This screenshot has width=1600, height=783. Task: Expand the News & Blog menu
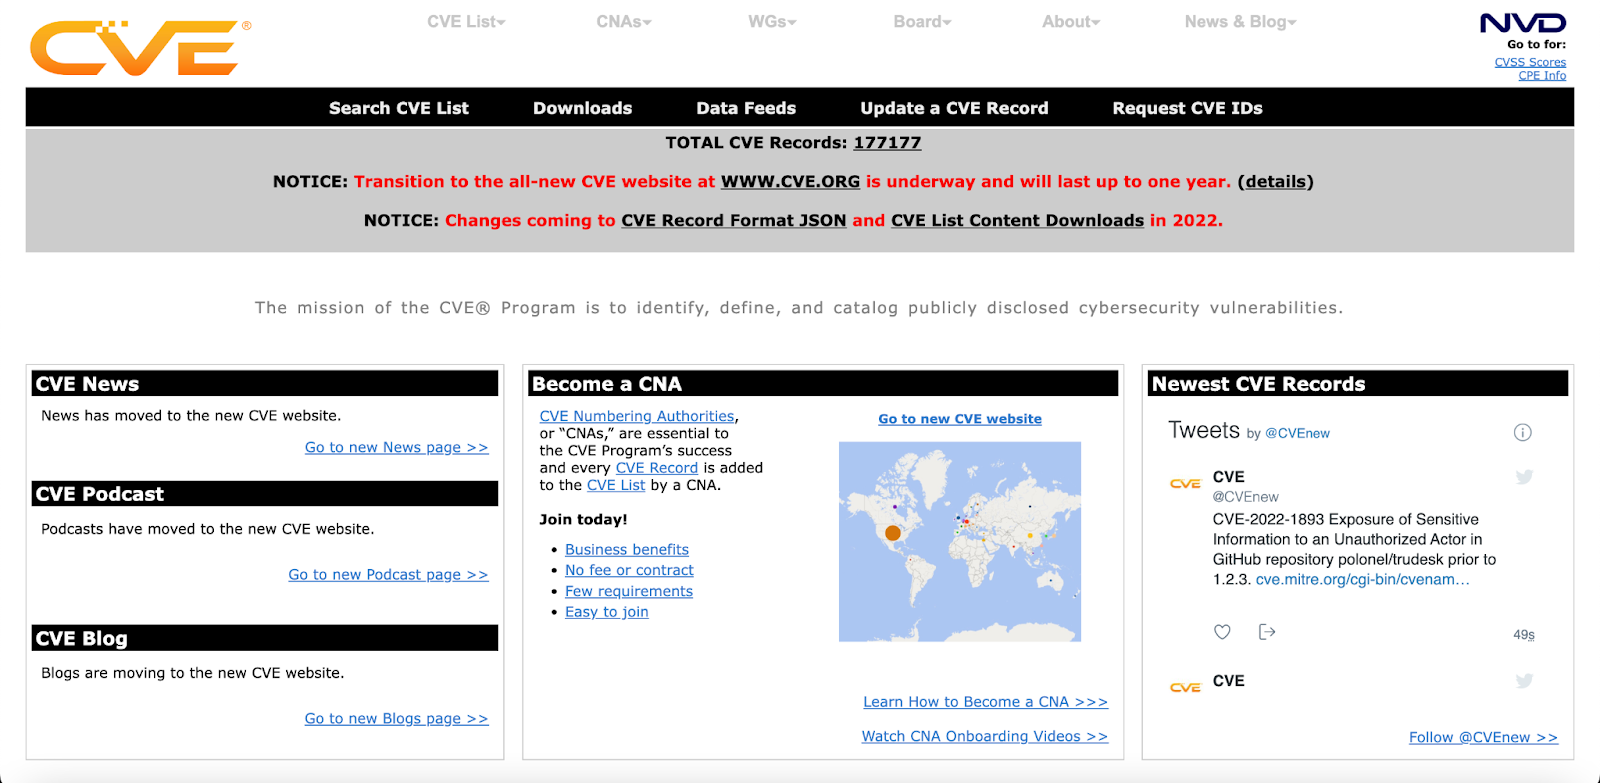point(1240,22)
